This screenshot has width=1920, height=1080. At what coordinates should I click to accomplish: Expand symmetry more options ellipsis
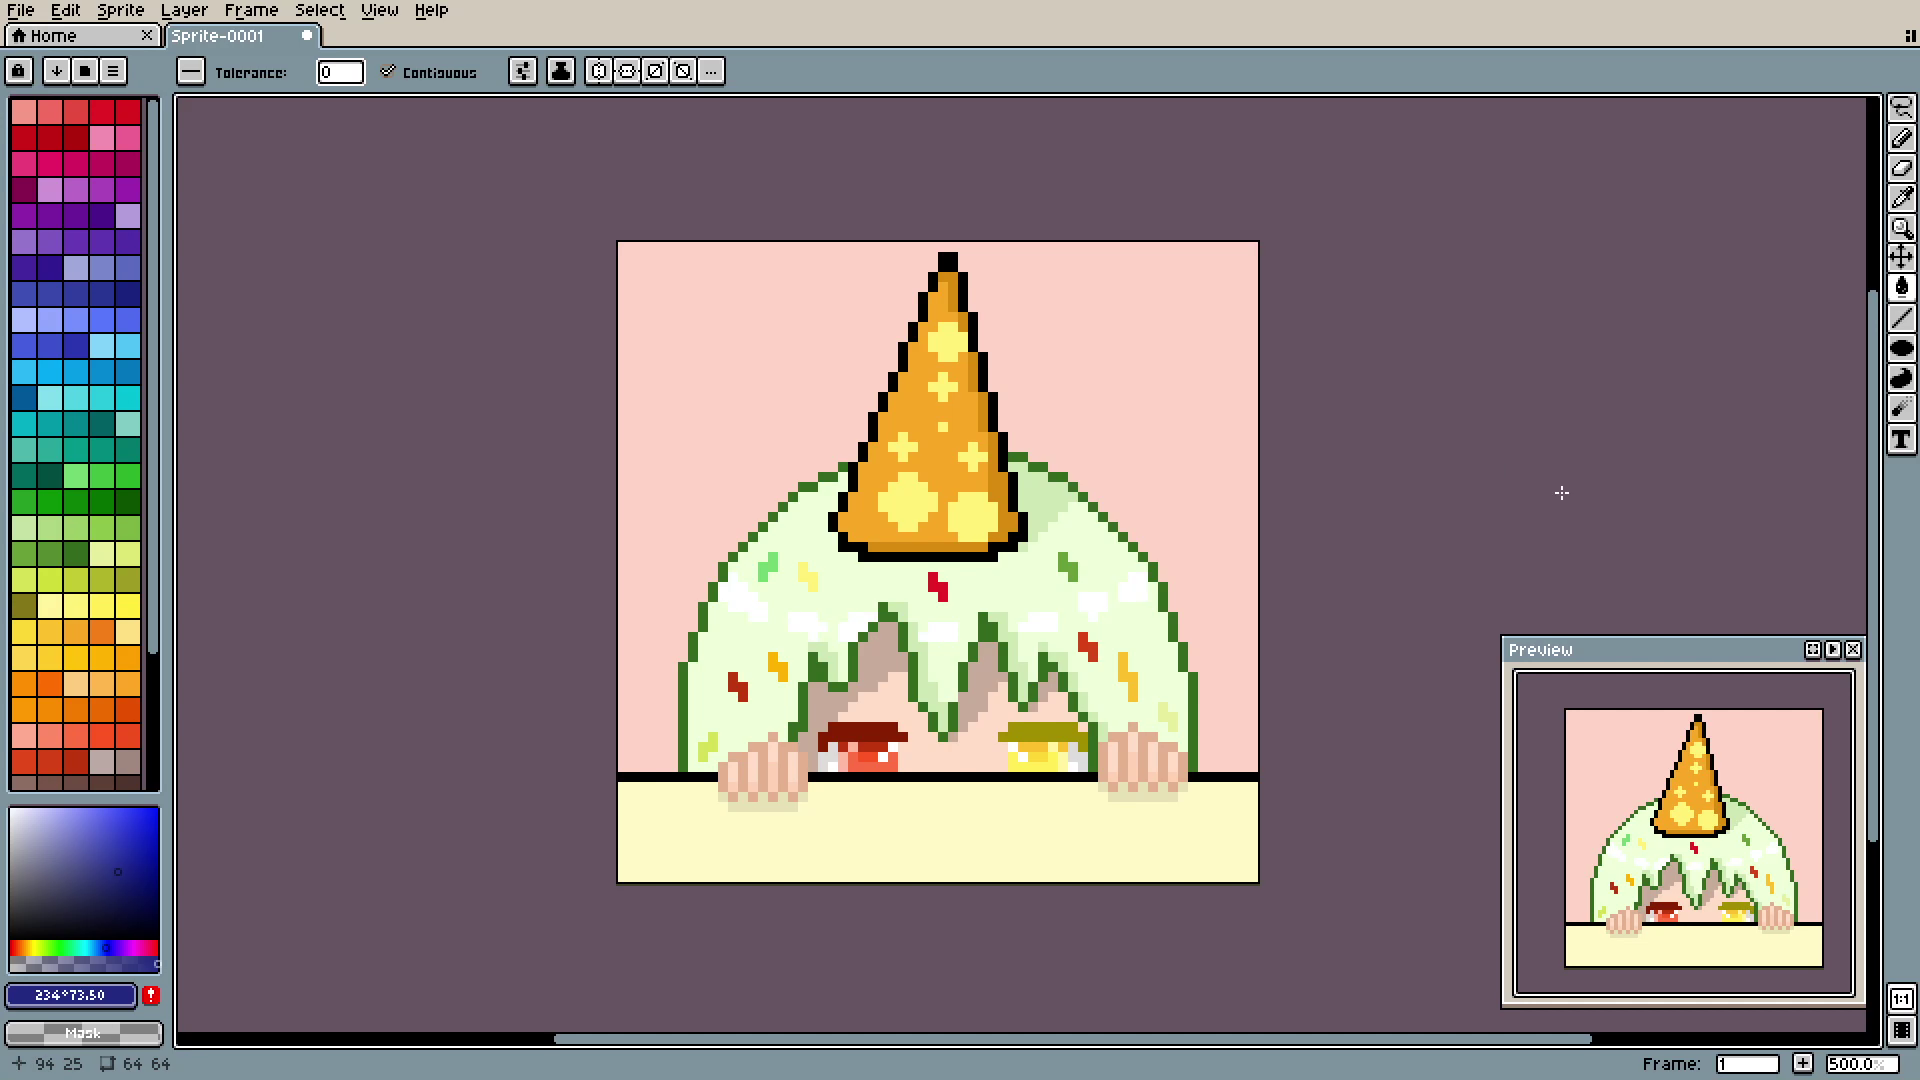click(x=711, y=71)
